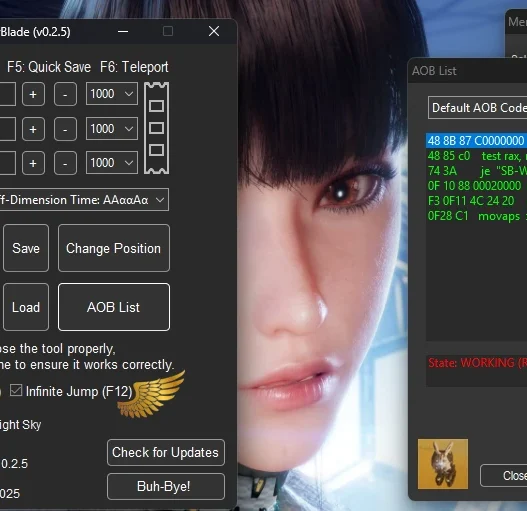Toggle the Infinite Jump (F12) checkbox
Image resolution: width=527 pixels, height=511 pixels.
16,390
